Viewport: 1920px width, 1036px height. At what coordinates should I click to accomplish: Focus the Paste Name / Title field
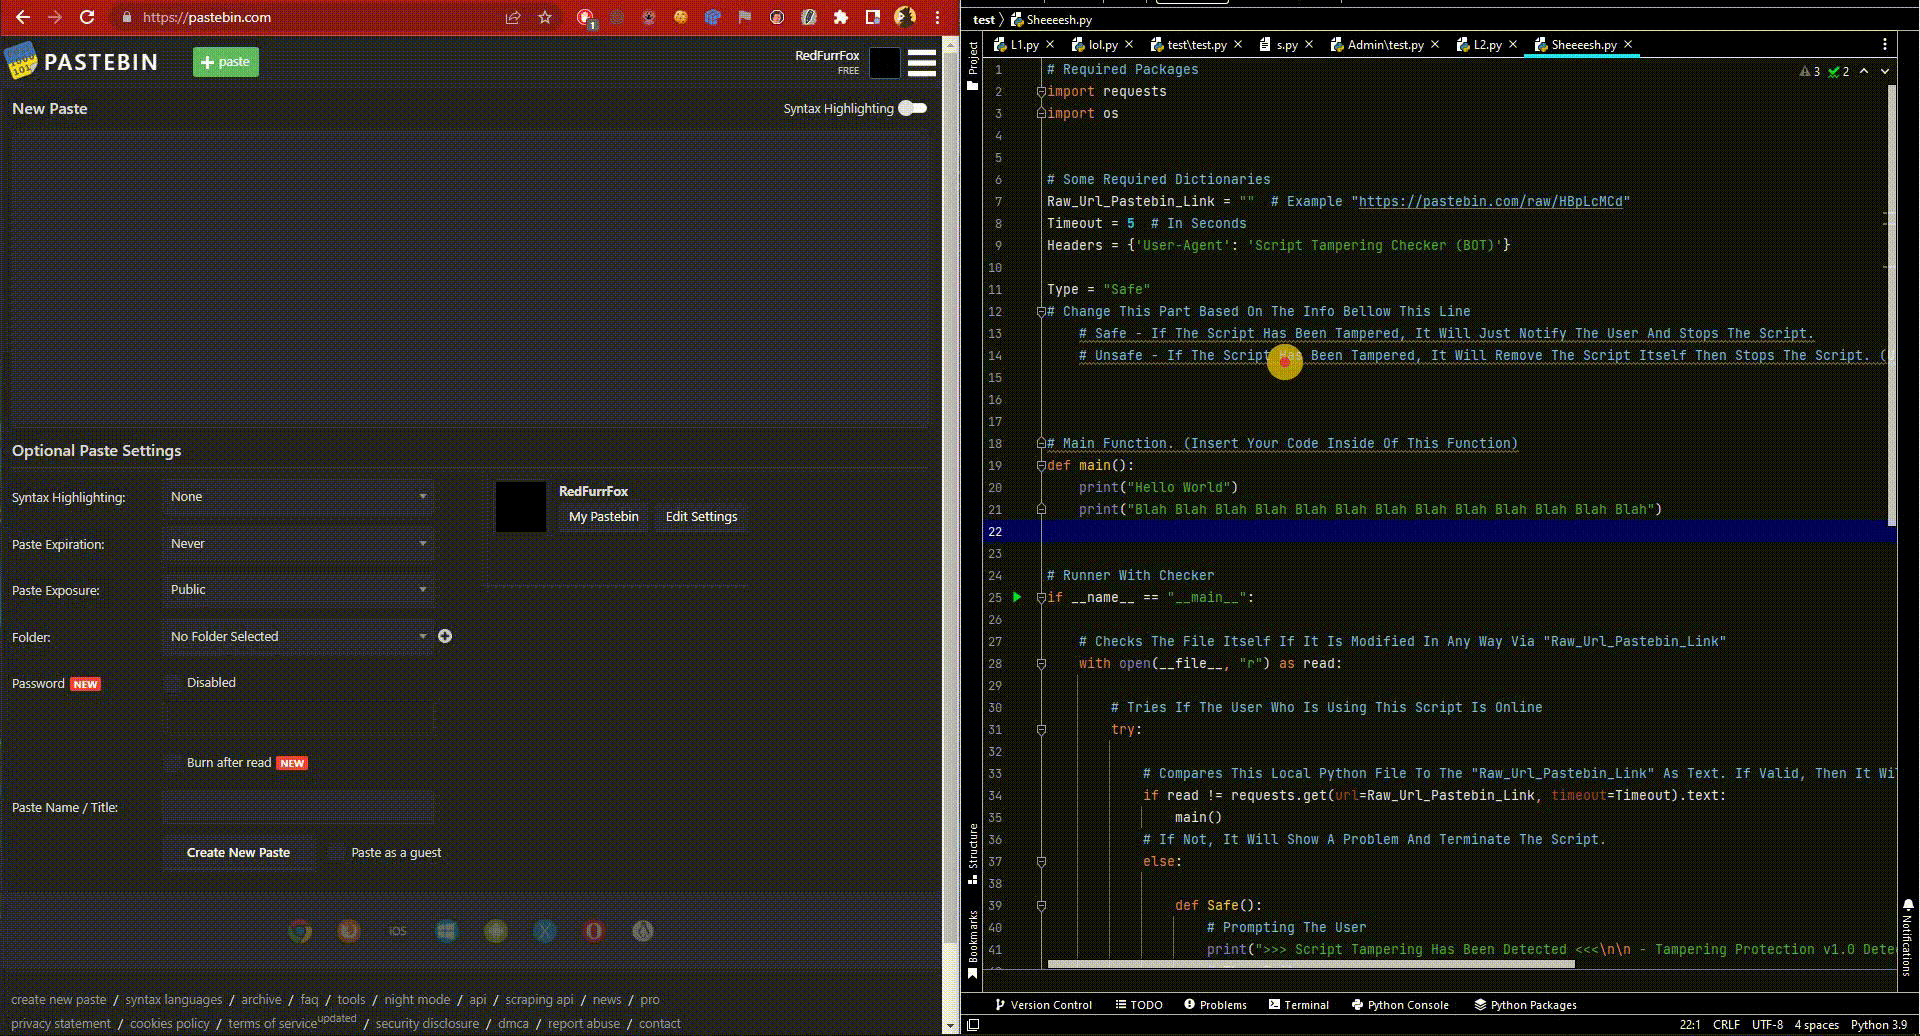point(298,807)
